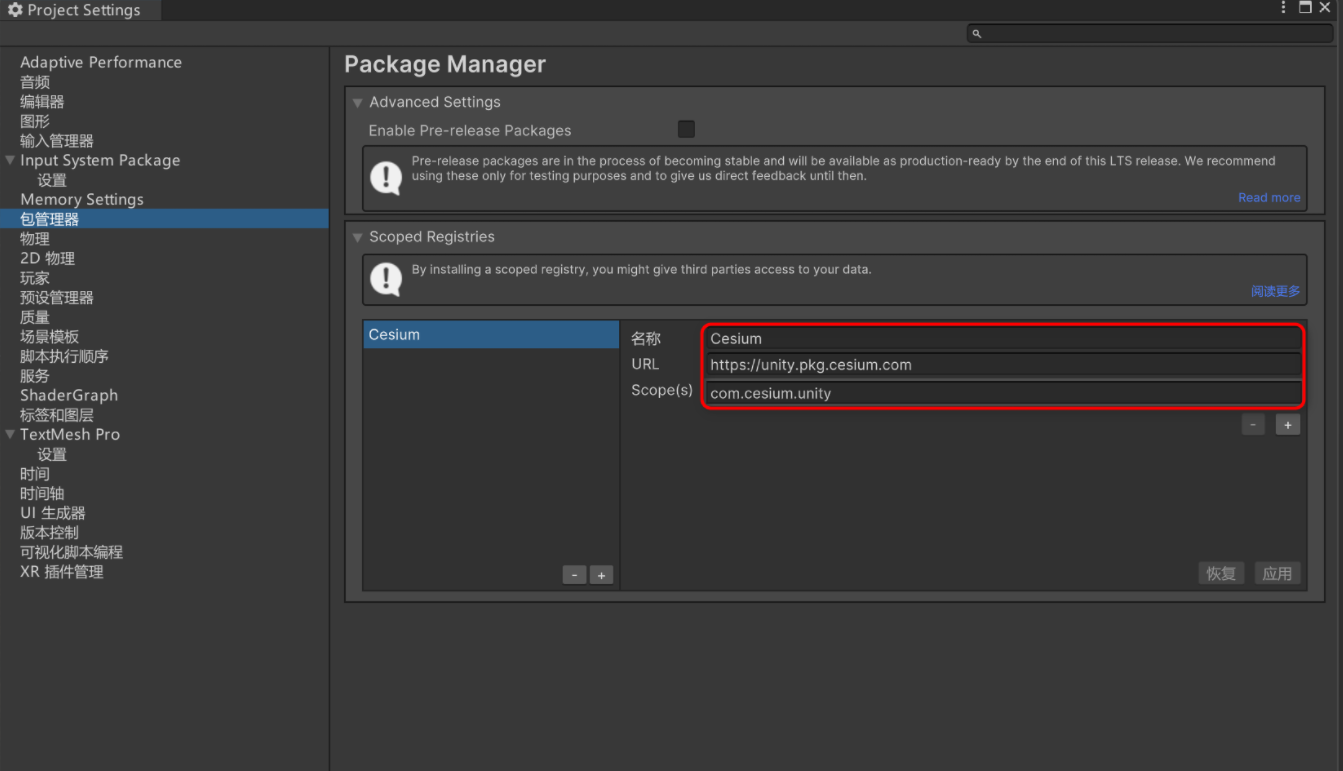Image resolution: width=1343 pixels, height=771 pixels.
Task: Click the URL field for the registry
Action: tap(1003, 365)
